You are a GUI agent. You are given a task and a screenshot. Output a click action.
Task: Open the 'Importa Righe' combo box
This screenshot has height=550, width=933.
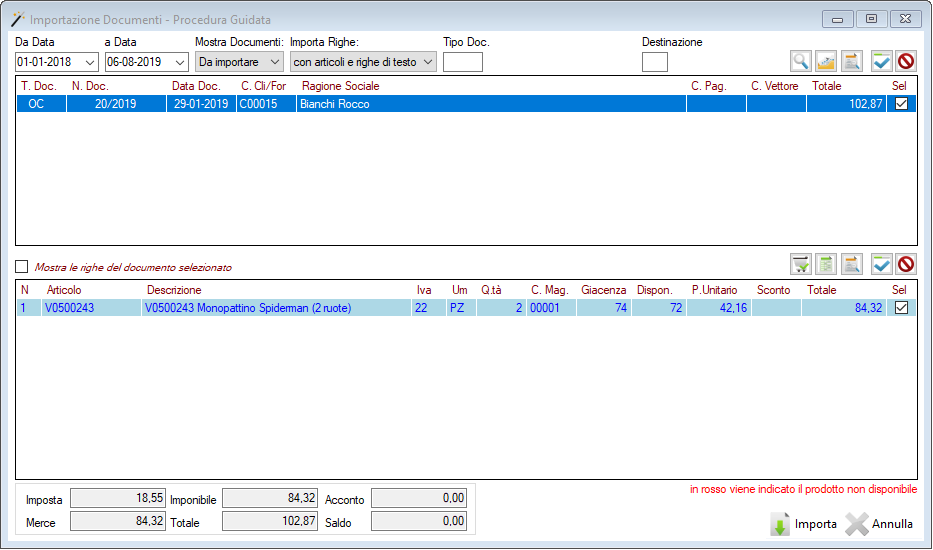click(428, 62)
